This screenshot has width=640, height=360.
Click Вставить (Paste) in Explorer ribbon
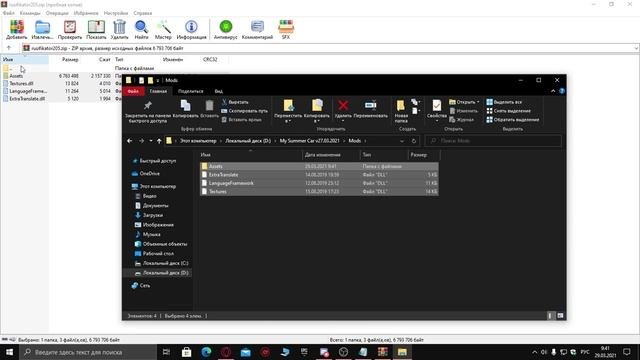coord(209,109)
